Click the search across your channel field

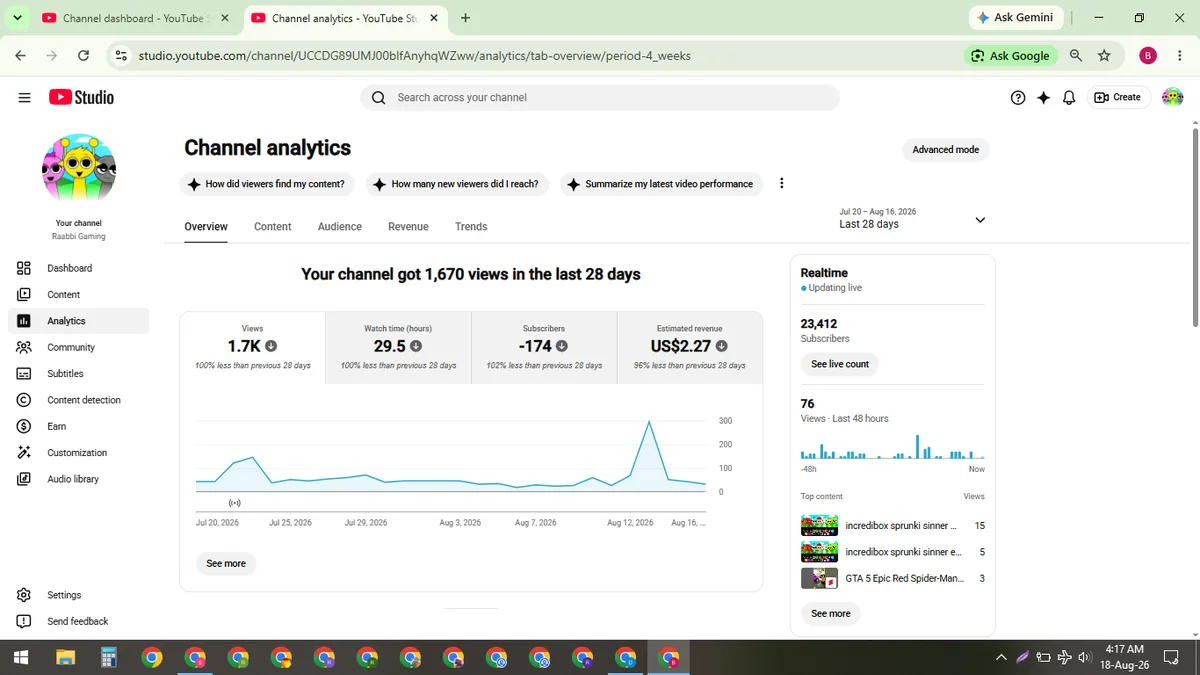(x=600, y=97)
